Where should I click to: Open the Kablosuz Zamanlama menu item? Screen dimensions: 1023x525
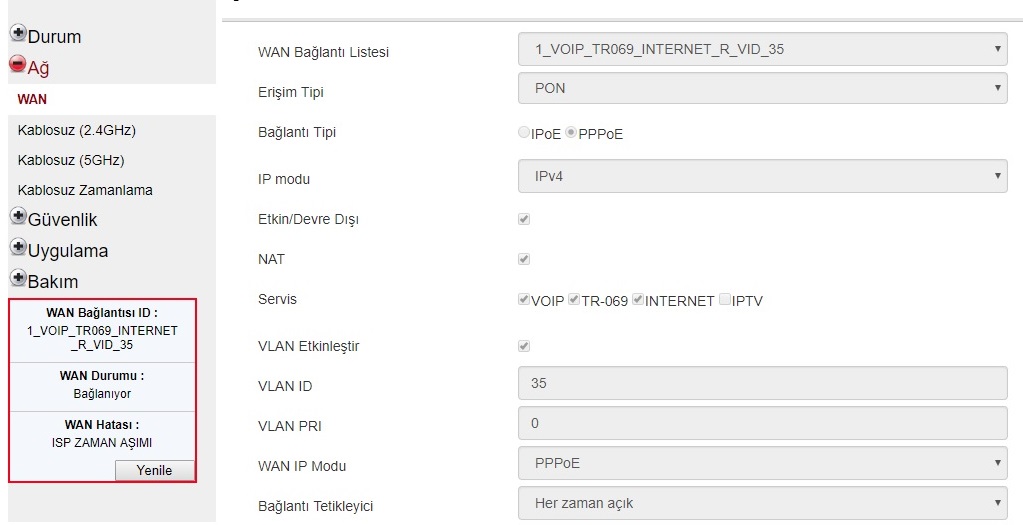point(85,190)
